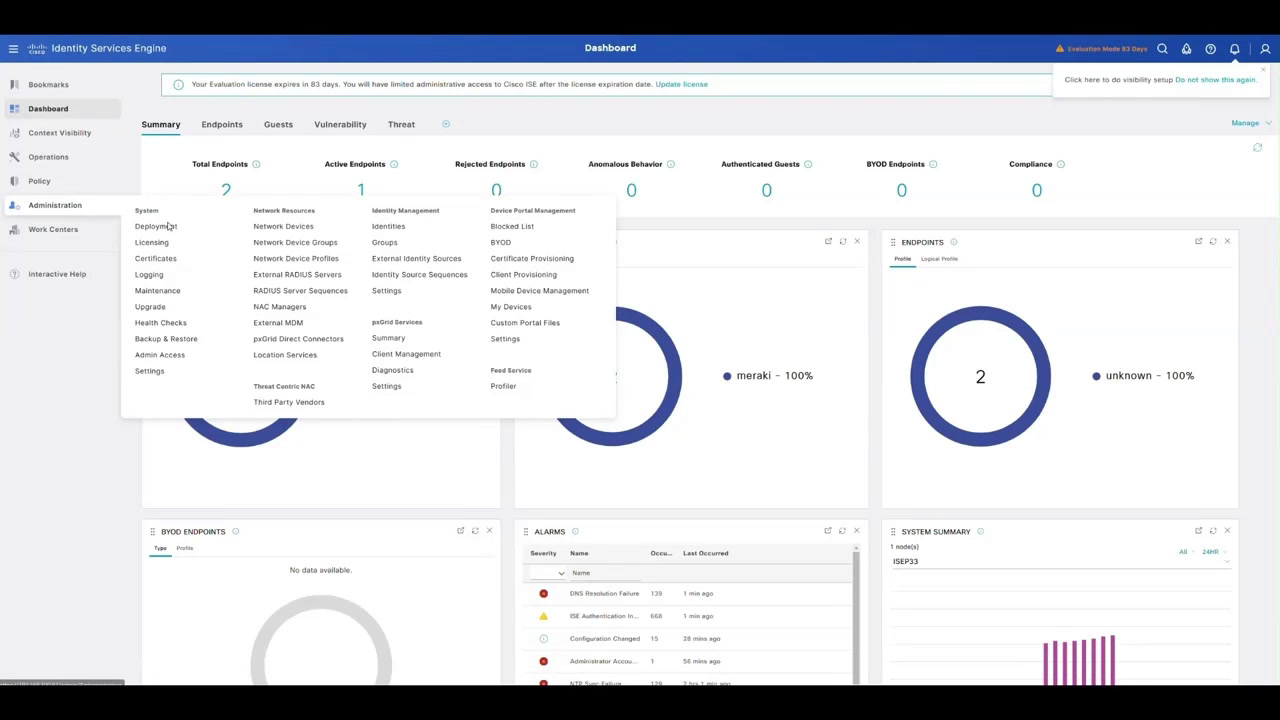Image resolution: width=1280 pixels, height=720 pixels.
Task: Click info icon next to Total Endpoints
Action: [256, 164]
